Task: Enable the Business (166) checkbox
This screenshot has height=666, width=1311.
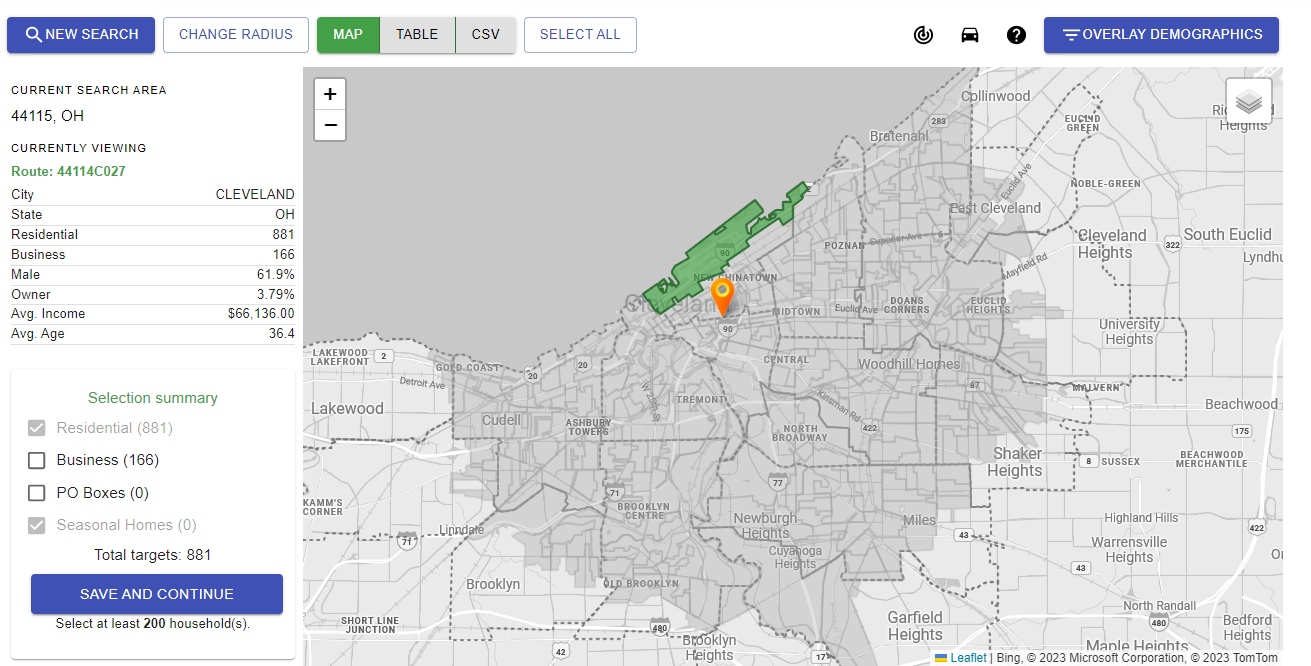Action: pos(37,460)
